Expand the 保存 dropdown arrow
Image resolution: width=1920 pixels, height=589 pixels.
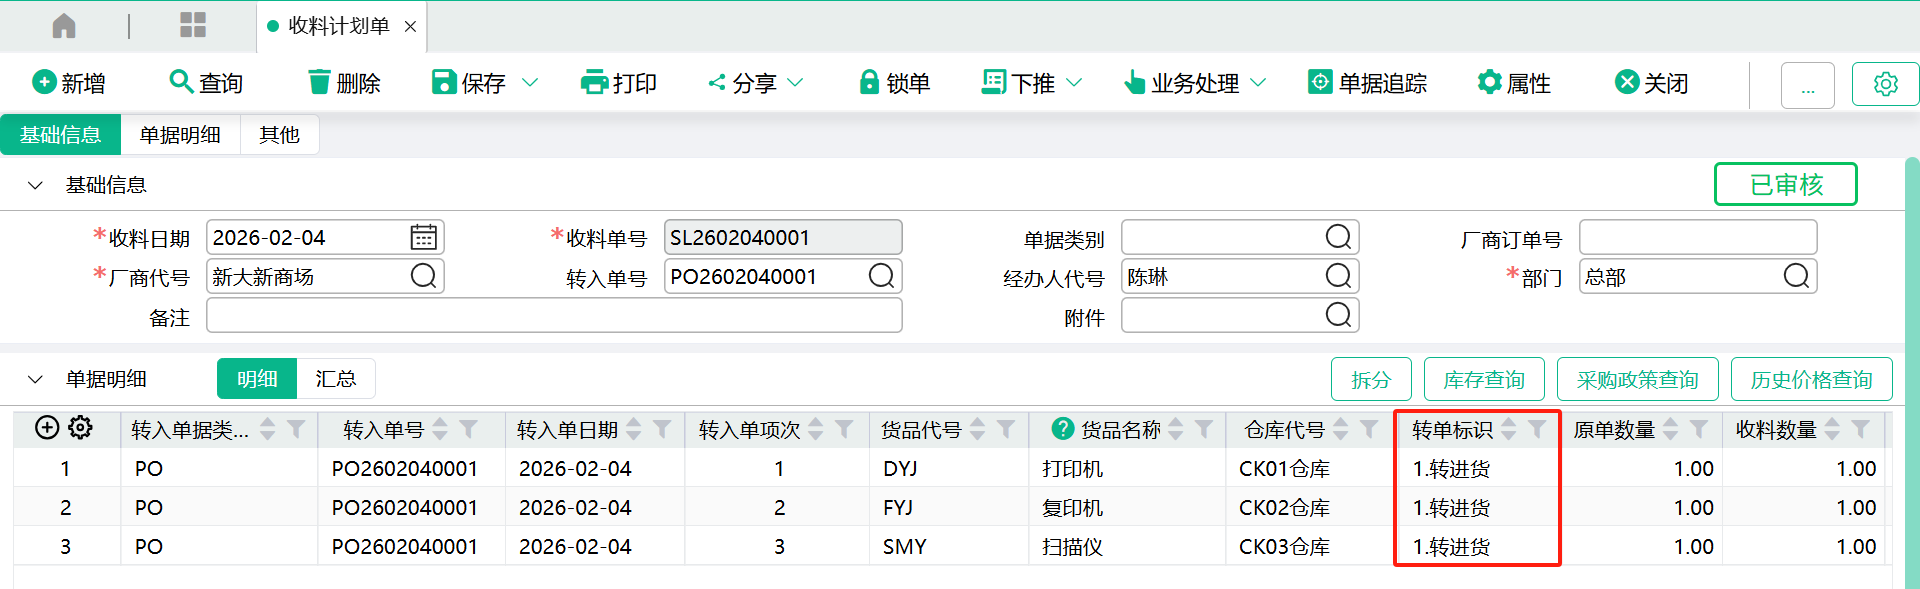coord(530,83)
